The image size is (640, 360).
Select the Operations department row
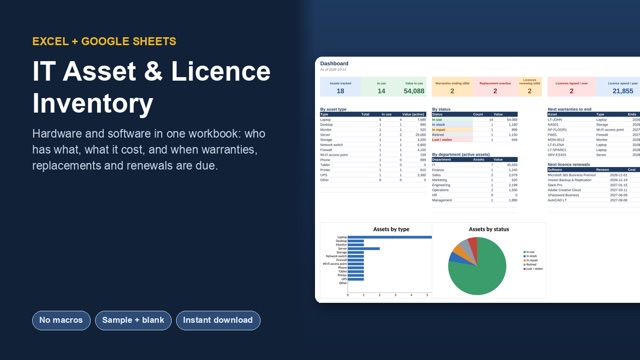[x=475, y=190]
